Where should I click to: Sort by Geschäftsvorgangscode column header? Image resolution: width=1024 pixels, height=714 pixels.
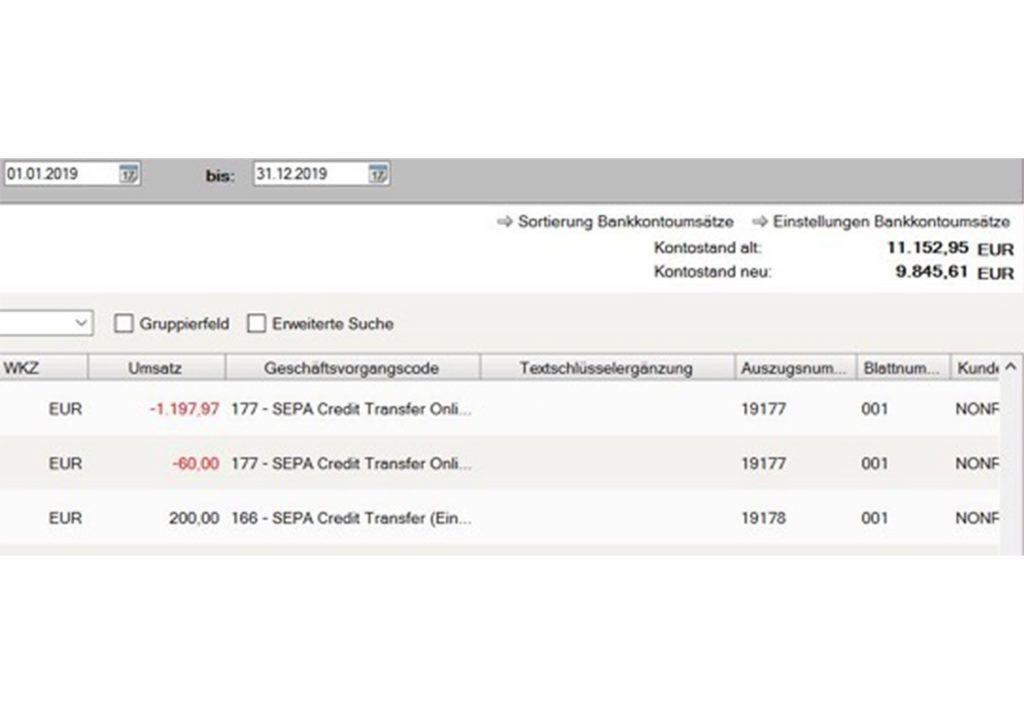pos(353,368)
